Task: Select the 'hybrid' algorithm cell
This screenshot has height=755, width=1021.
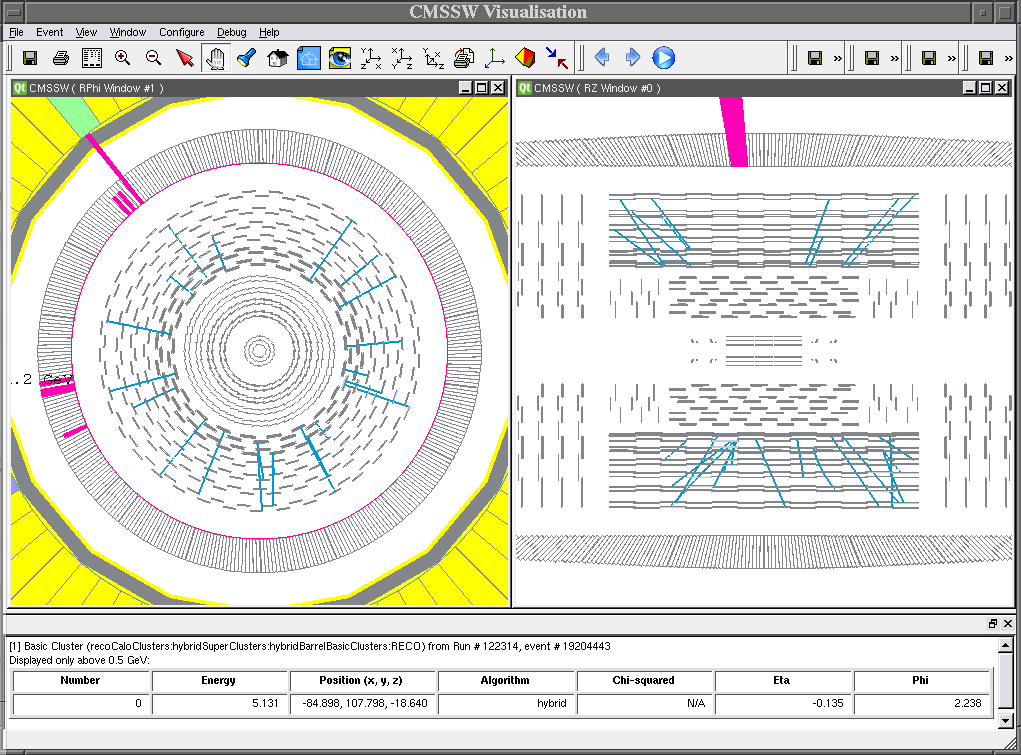Action: [506, 704]
